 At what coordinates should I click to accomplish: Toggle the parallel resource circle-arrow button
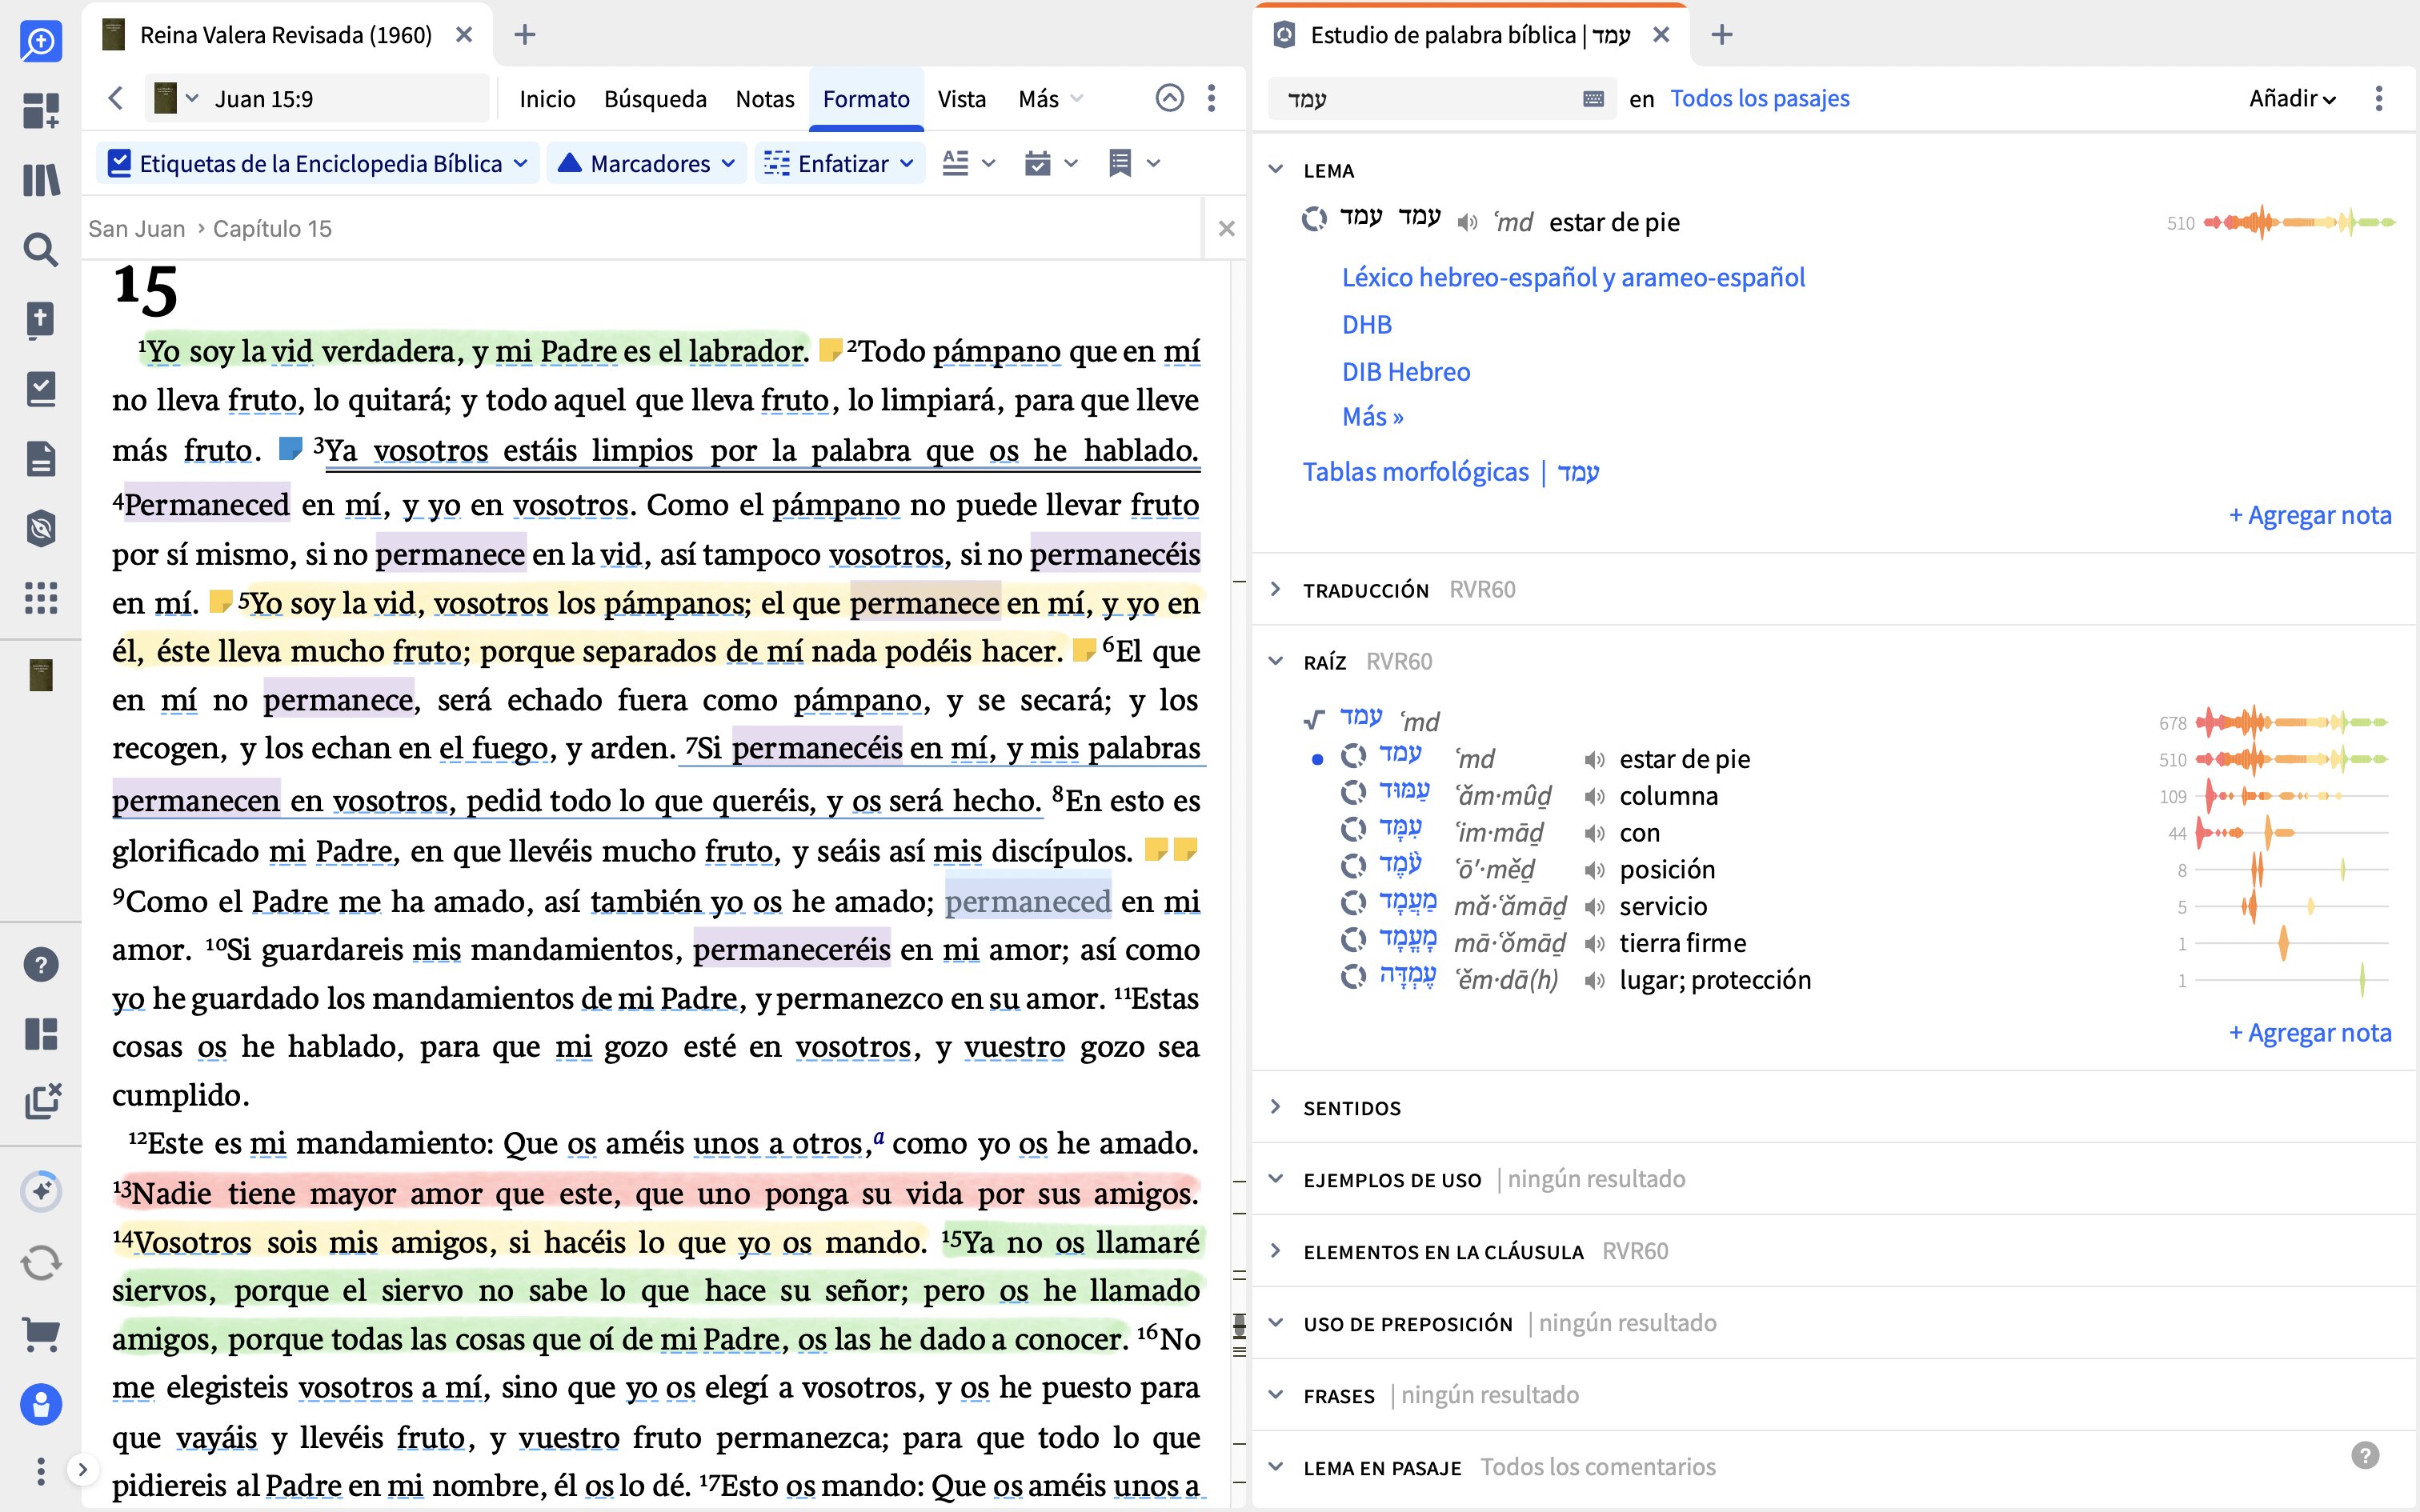pos(1169,98)
